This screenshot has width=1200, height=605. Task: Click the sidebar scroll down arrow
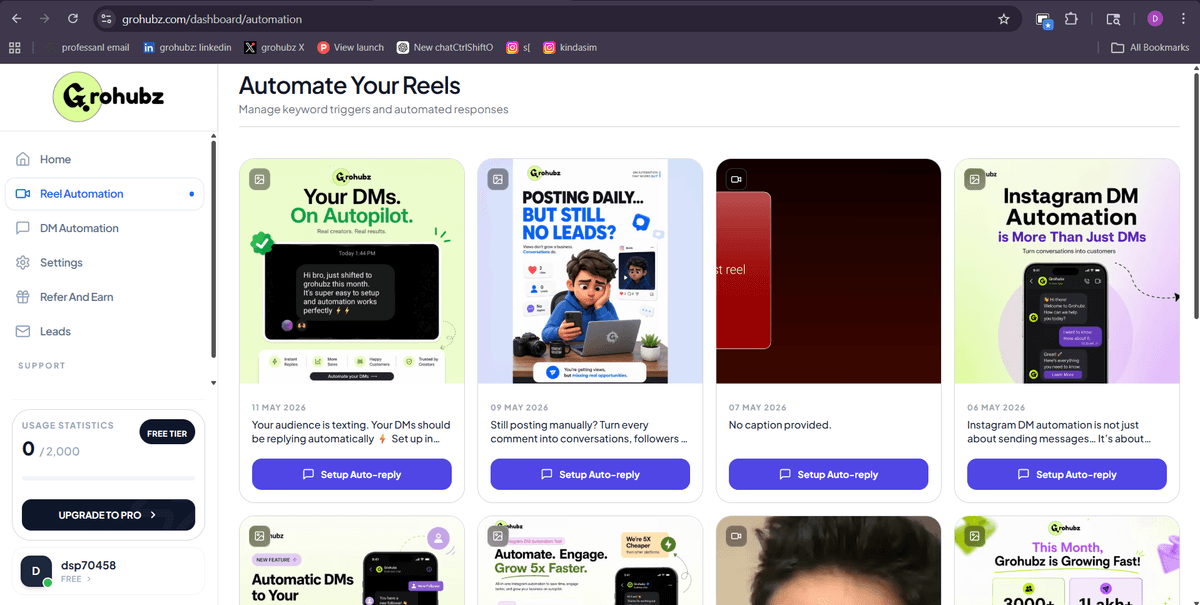point(213,383)
